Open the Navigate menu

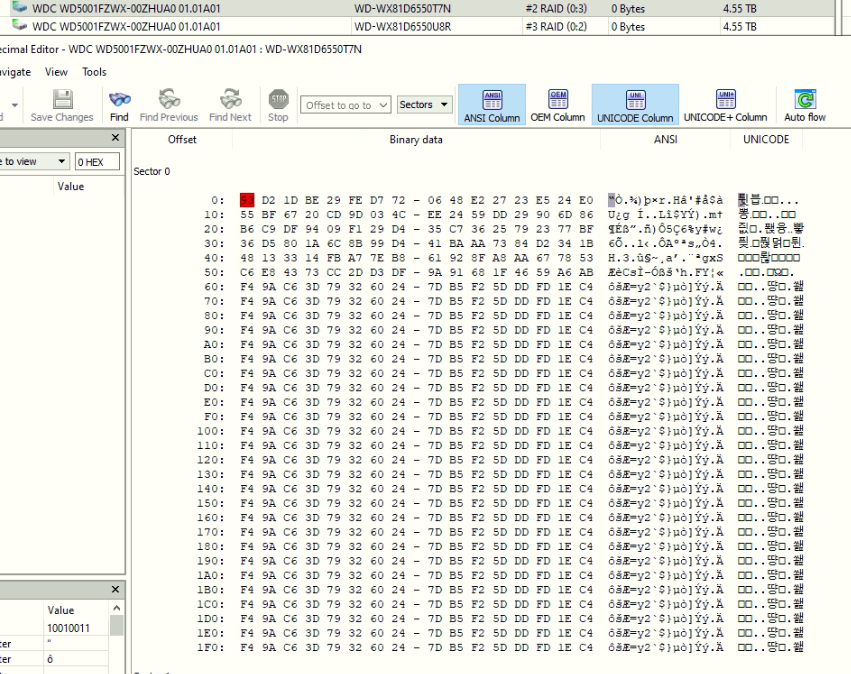pos(14,71)
